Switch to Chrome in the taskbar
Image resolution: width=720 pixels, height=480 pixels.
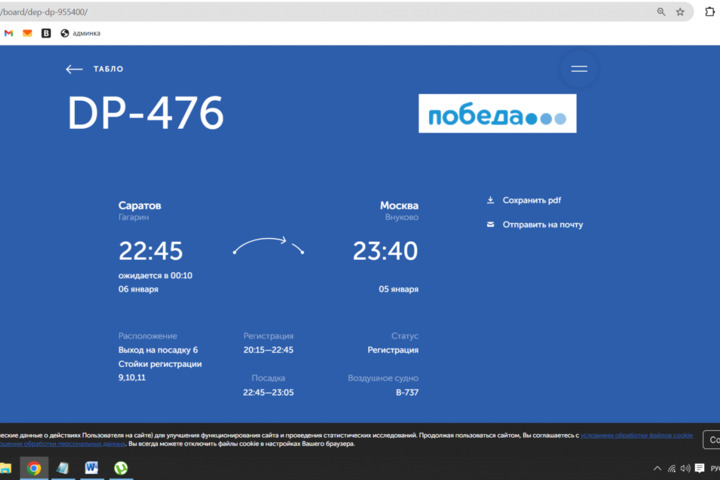tap(34, 468)
